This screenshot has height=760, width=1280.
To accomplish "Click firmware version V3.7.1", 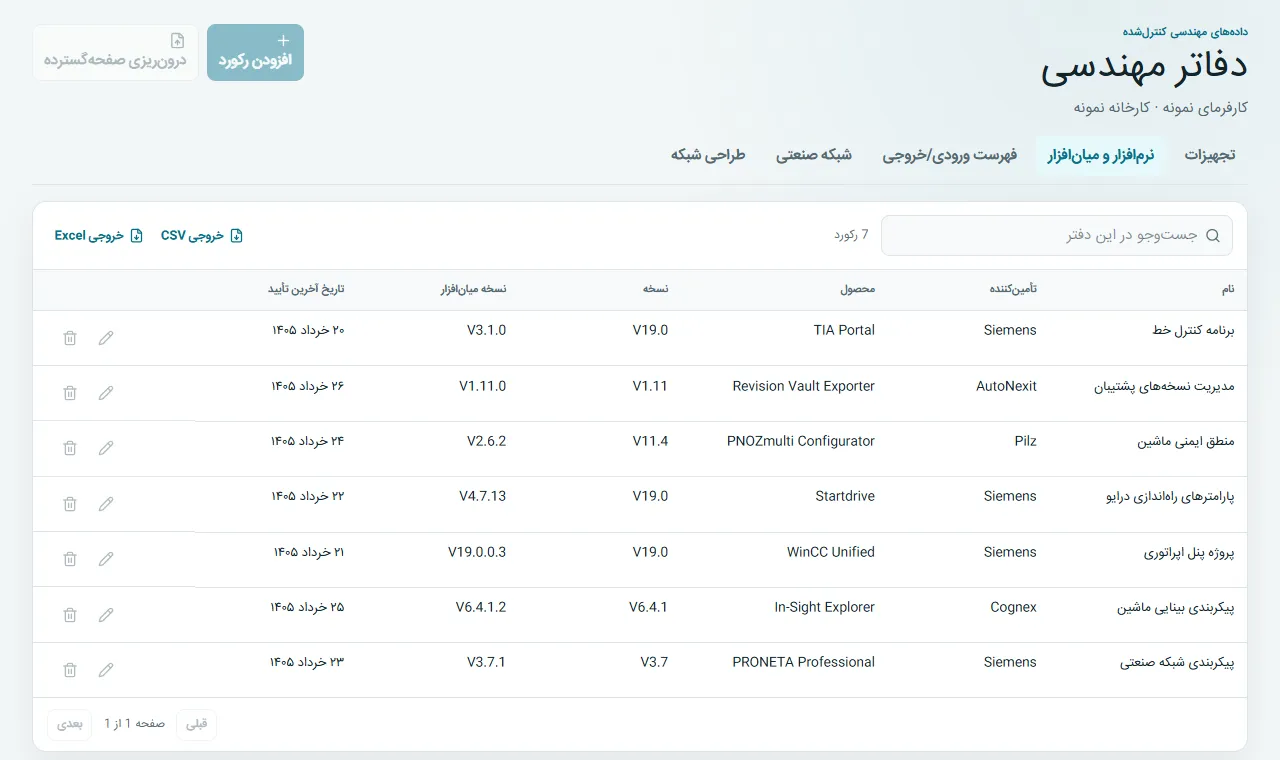I will (486, 662).
